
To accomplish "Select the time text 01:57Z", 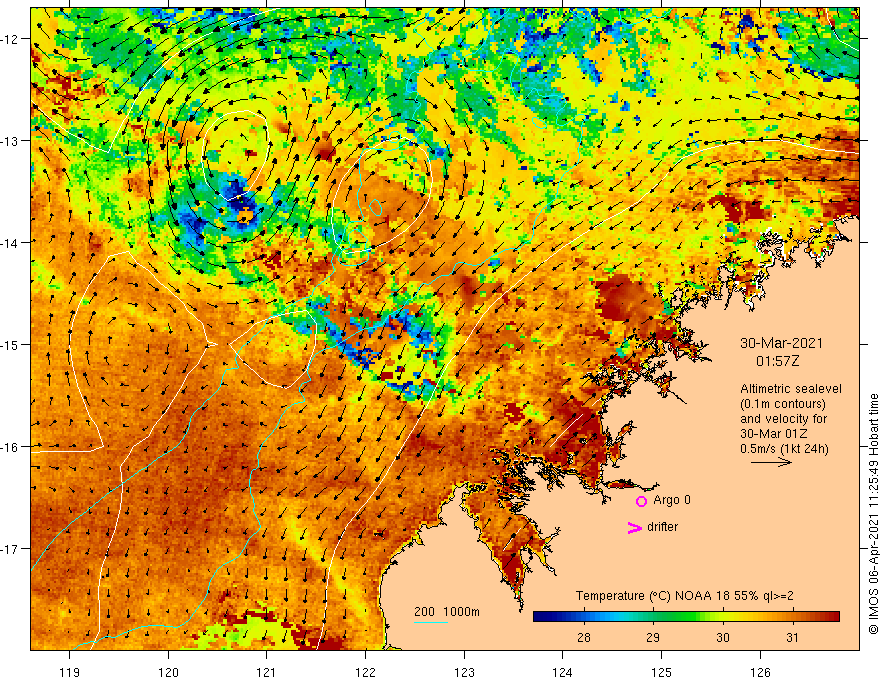I will [777, 361].
